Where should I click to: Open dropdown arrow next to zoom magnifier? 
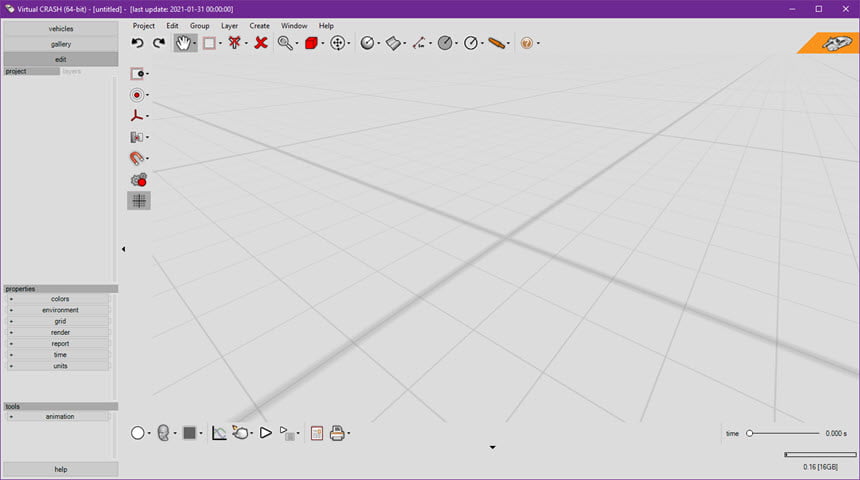[297, 43]
